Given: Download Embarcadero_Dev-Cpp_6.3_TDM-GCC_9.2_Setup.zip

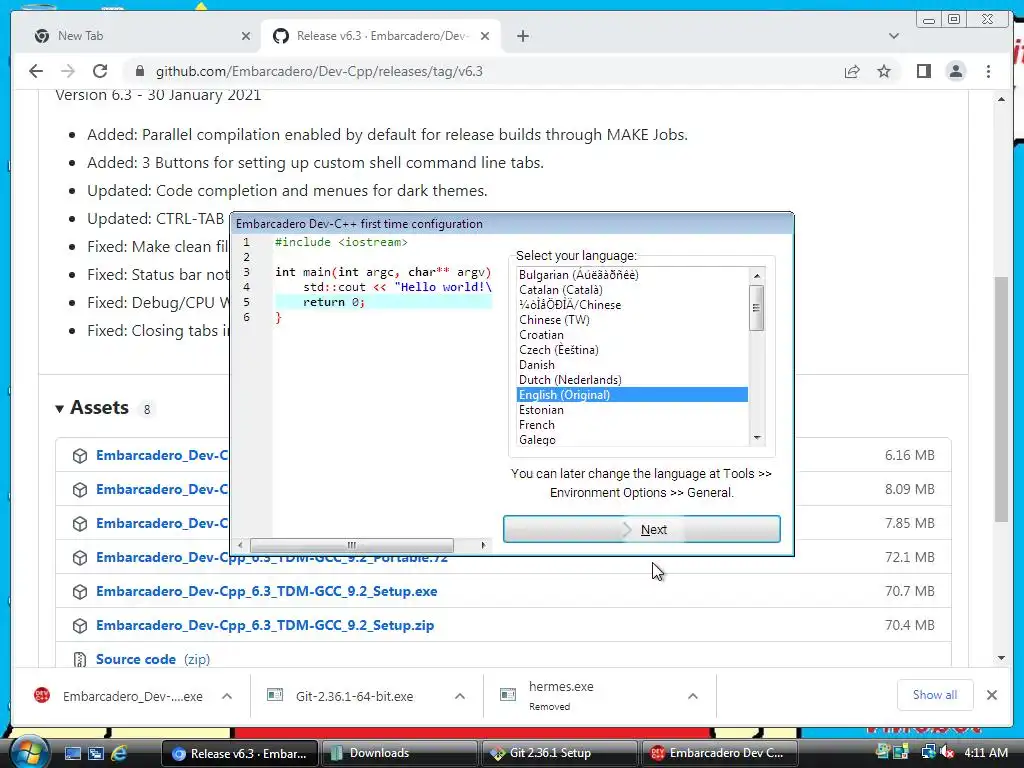Looking at the screenshot, I should 264,625.
